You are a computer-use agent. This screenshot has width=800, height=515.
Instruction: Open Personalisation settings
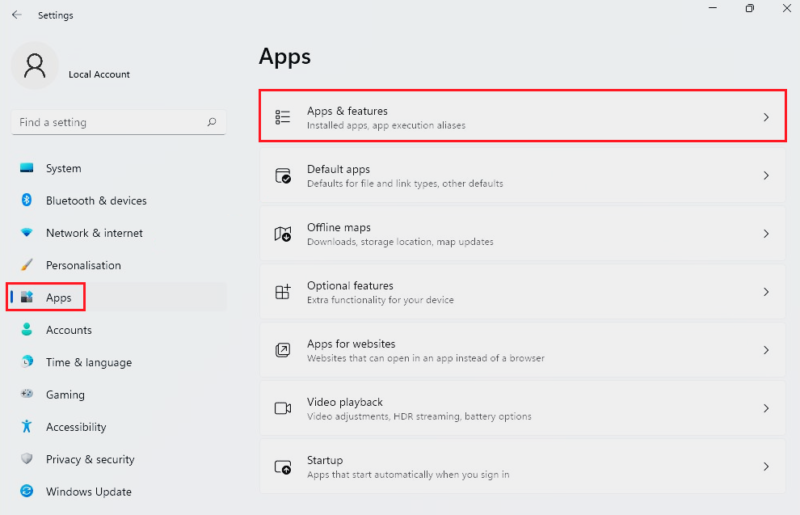point(83,265)
